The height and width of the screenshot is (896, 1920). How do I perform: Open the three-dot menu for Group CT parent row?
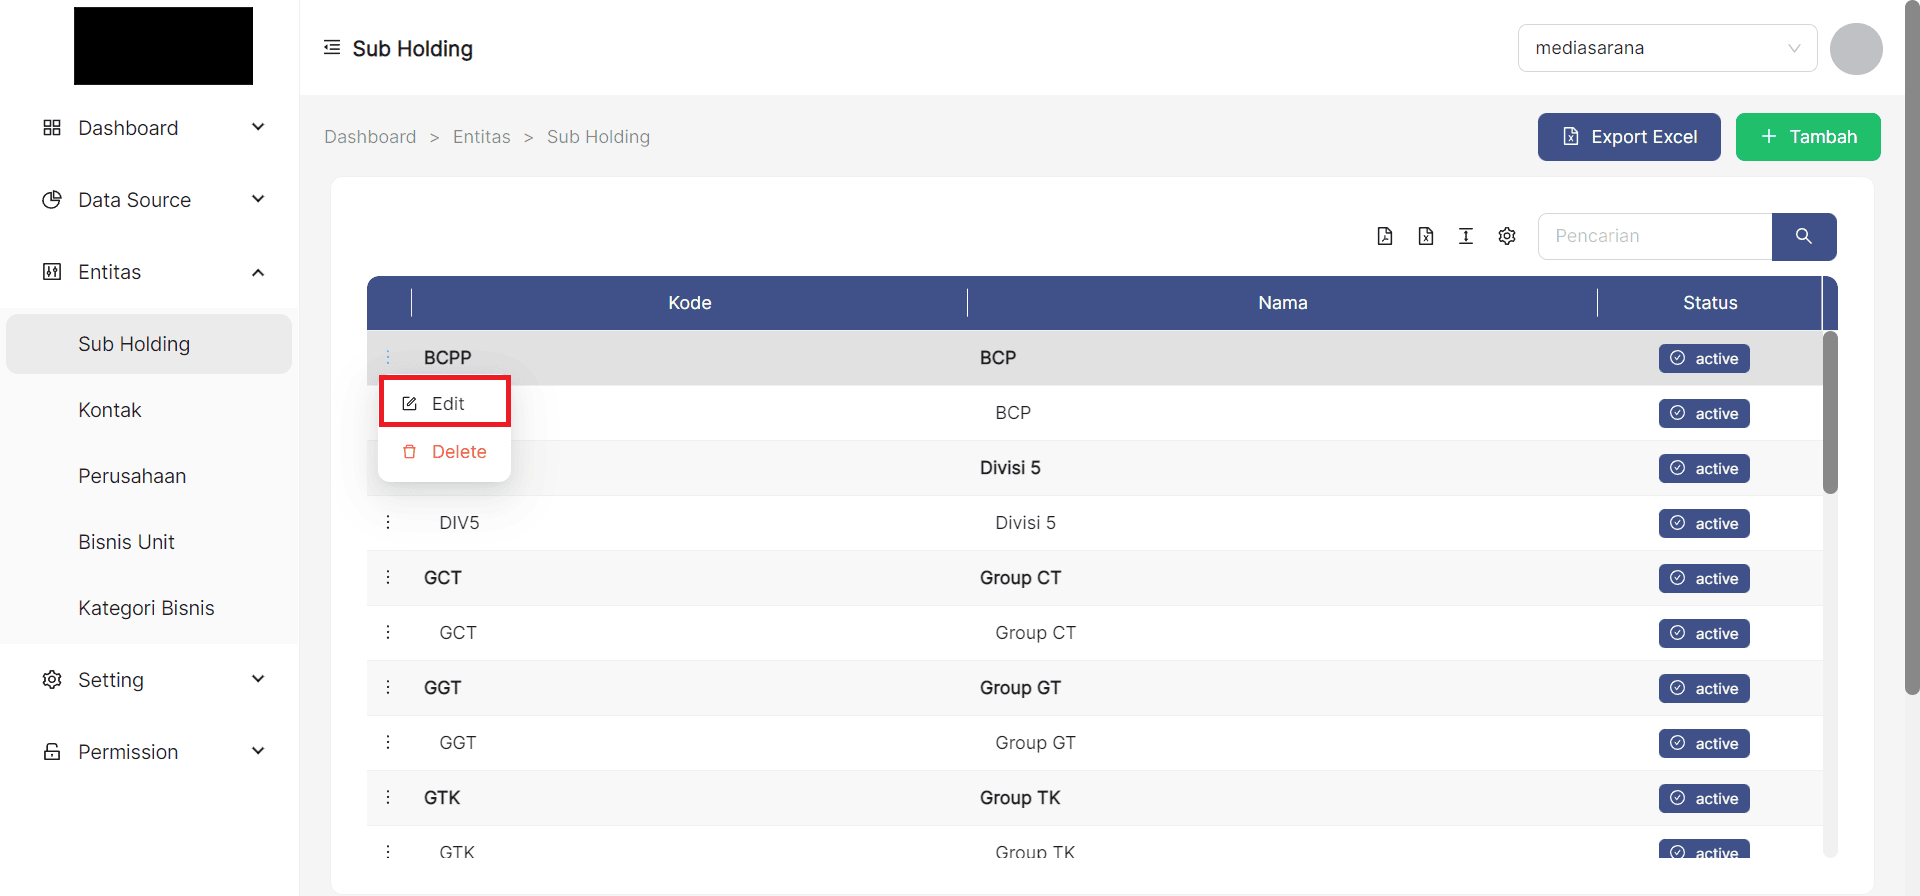(x=388, y=578)
